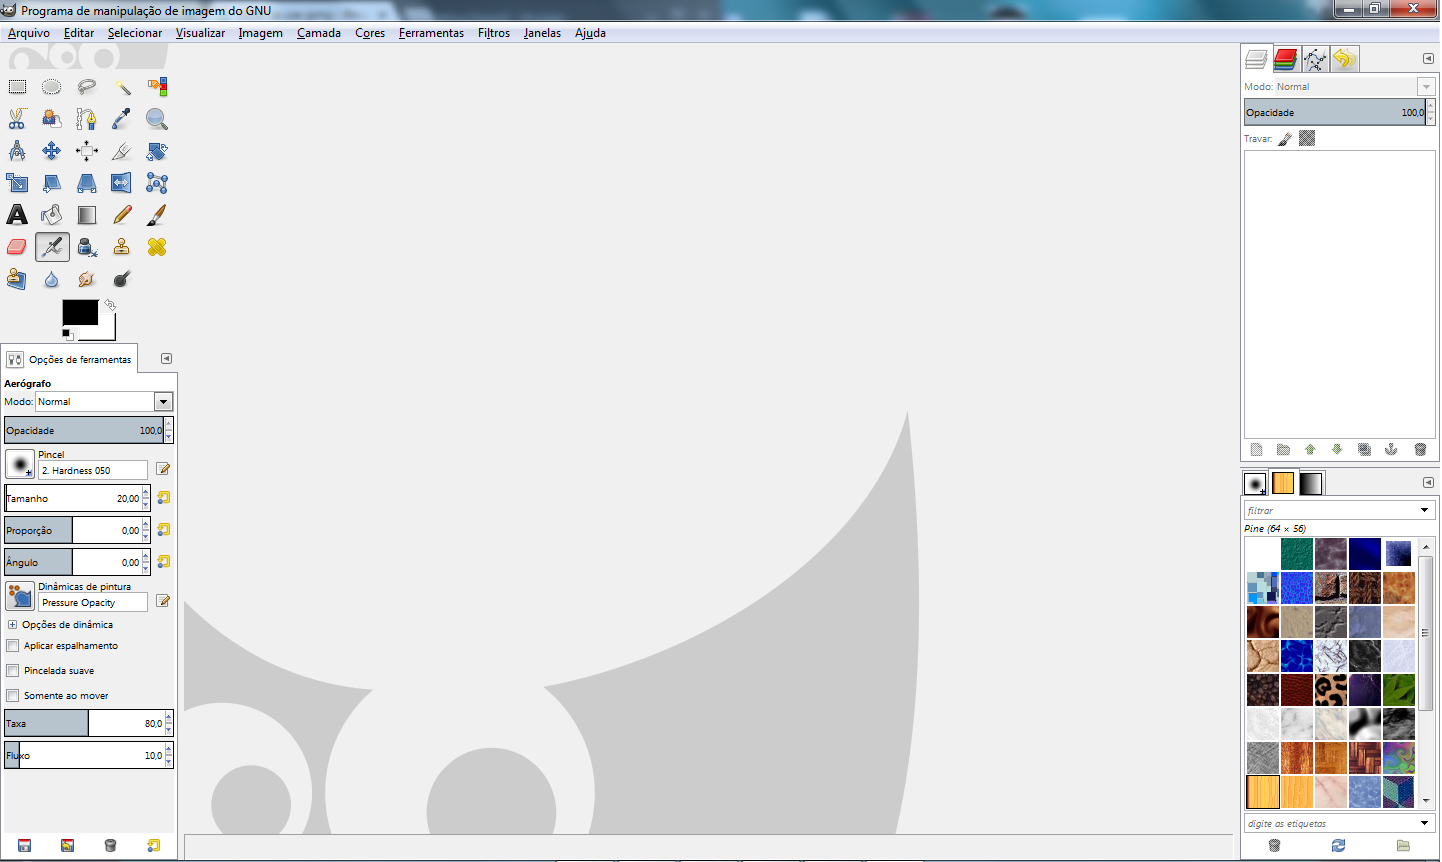Select the Measure compass tool
Image resolution: width=1442 pixels, height=862 pixels.
(x=17, y=151)
